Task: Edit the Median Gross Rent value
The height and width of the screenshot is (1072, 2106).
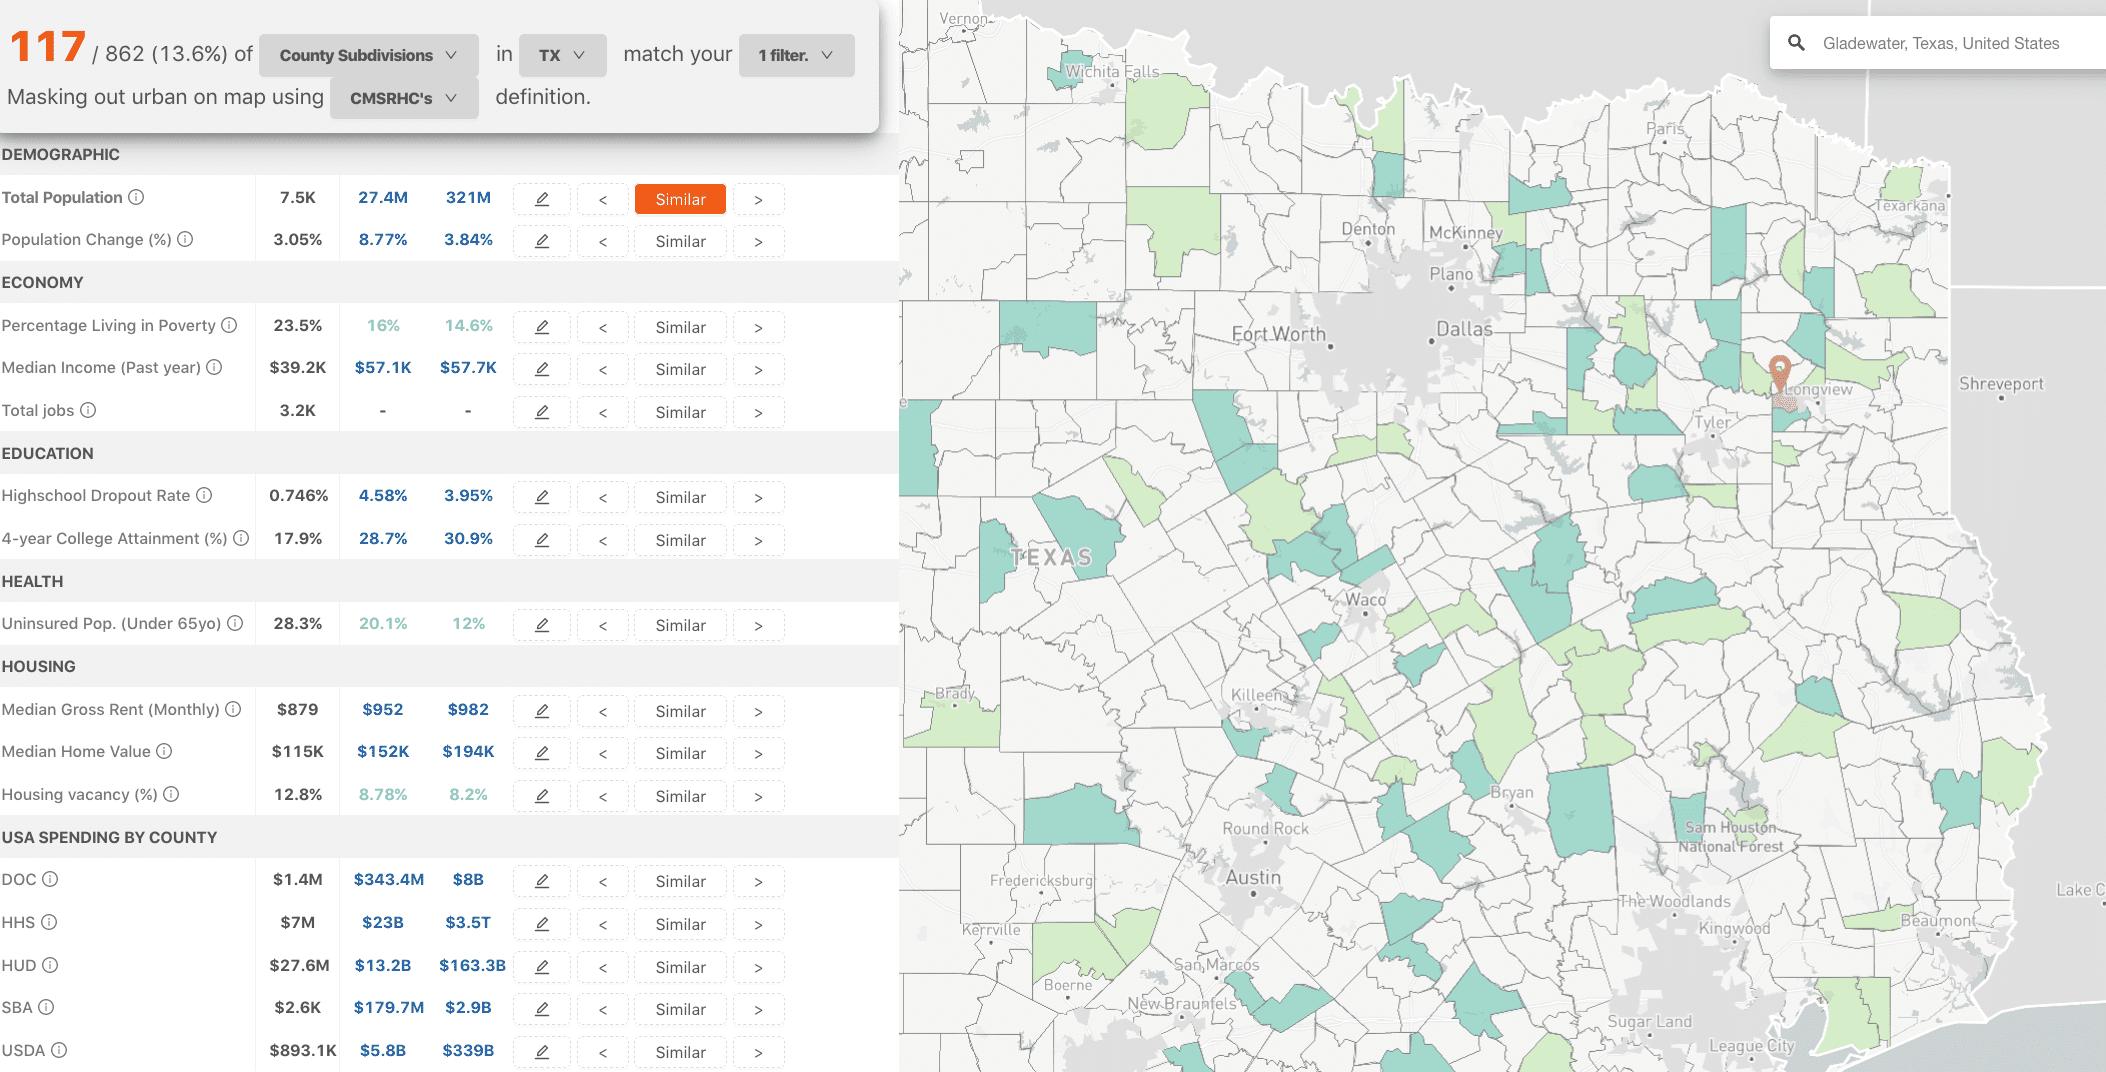Action: pos(542,711)
